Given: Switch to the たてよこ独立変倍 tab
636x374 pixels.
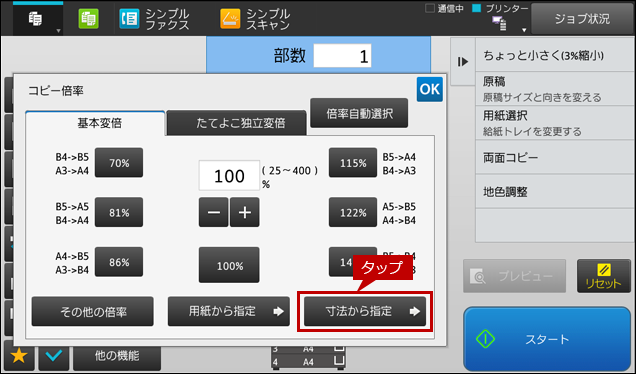Looking at the screenshot, I should point(236,123).
